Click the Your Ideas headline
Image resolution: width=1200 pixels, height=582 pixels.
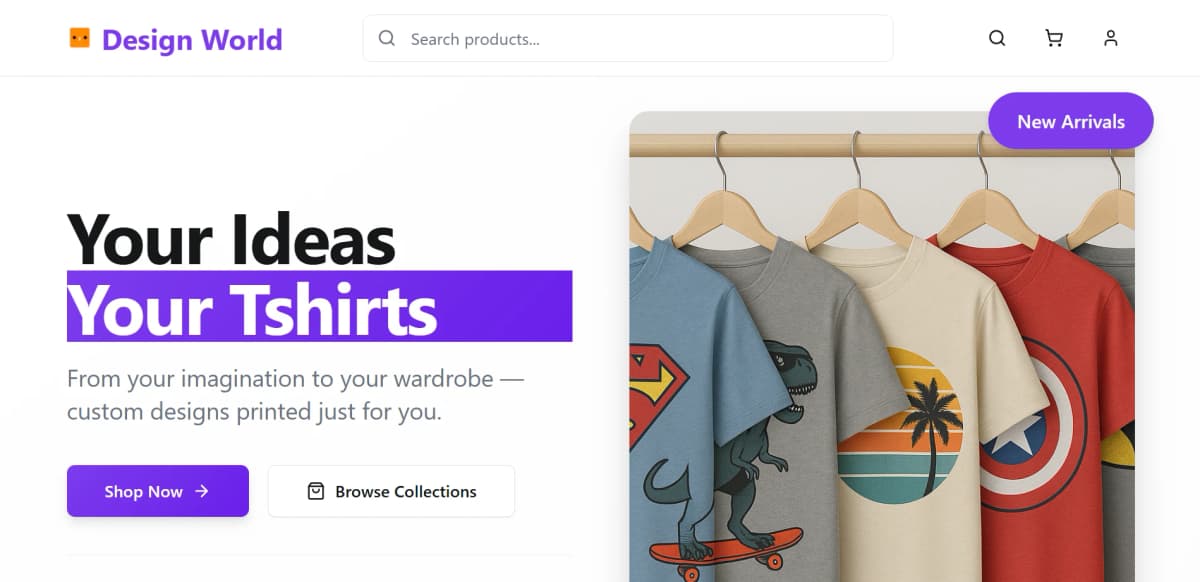coord(231,240)
